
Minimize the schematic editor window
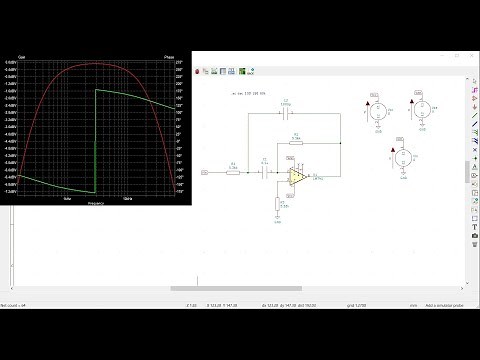[x=442, y=55]
